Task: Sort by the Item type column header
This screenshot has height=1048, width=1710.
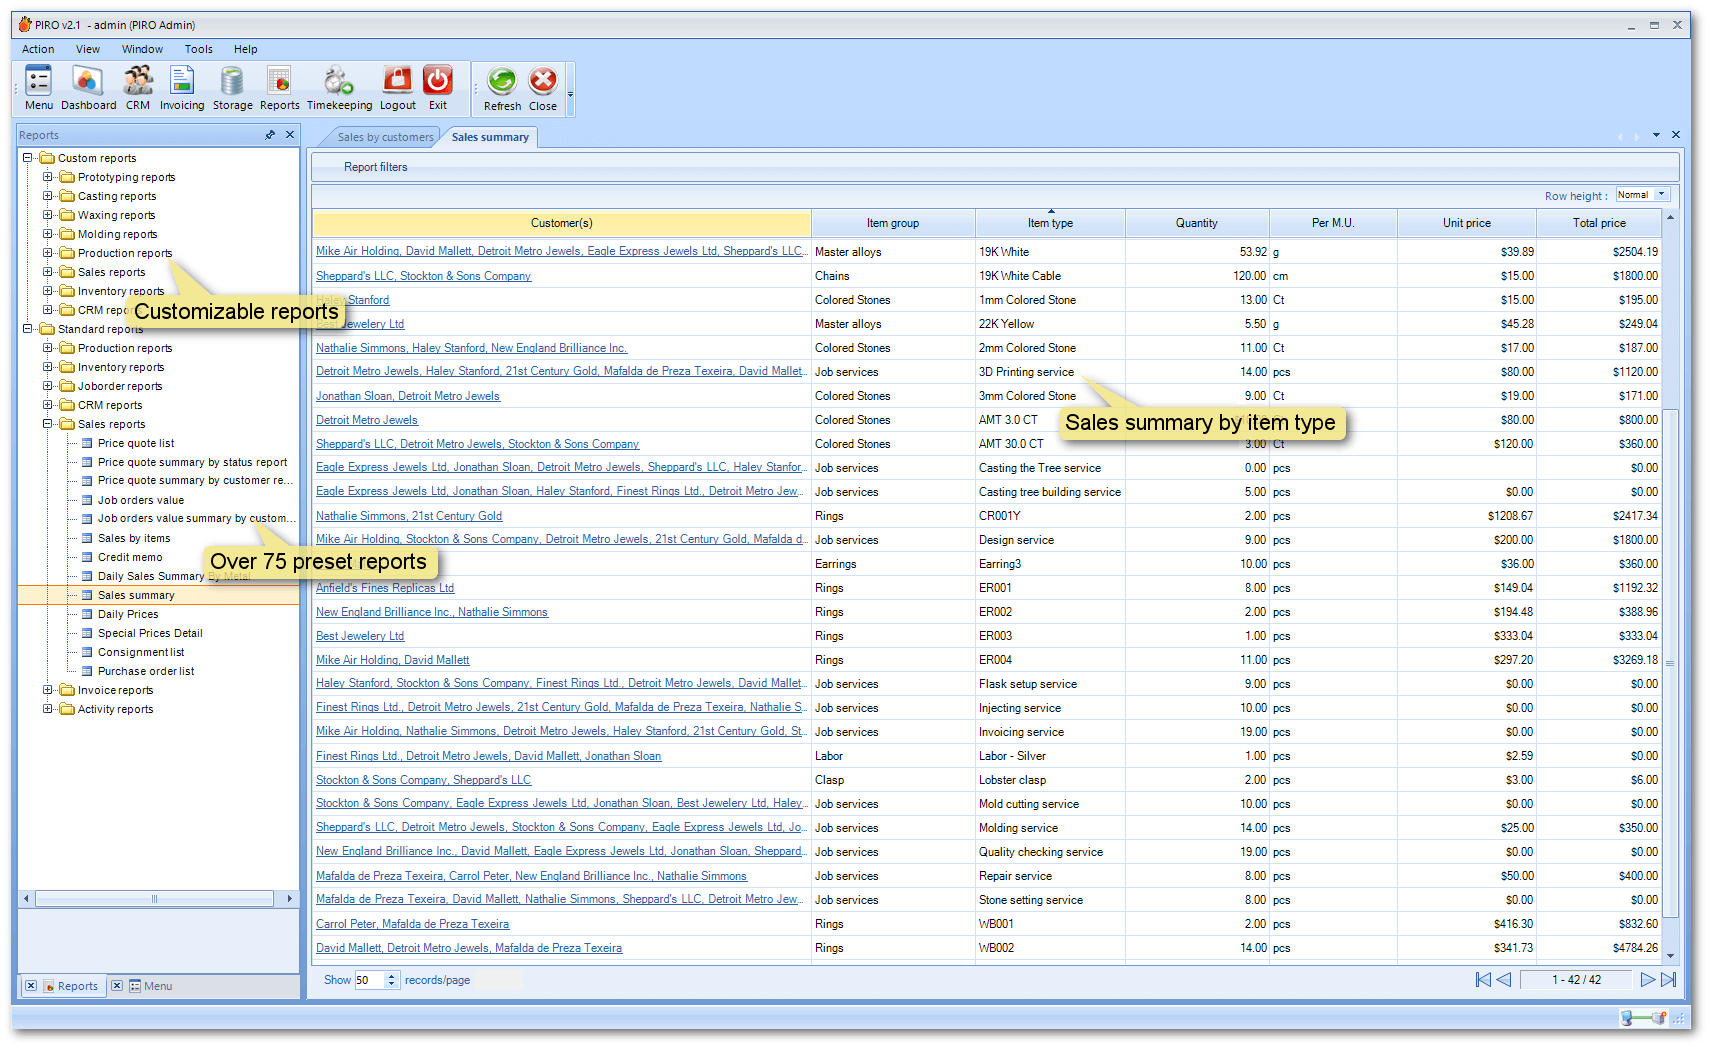Action: 1050,223
